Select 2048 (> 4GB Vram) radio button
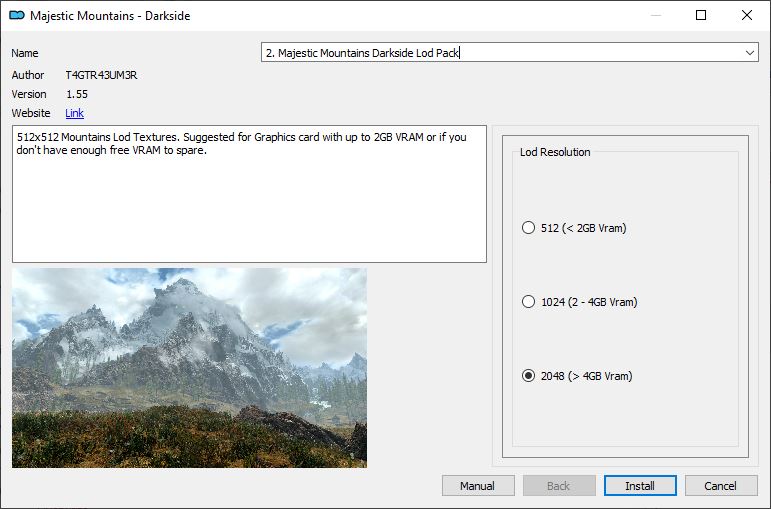Viewport: 771px width, 509px height. (528, 376)
